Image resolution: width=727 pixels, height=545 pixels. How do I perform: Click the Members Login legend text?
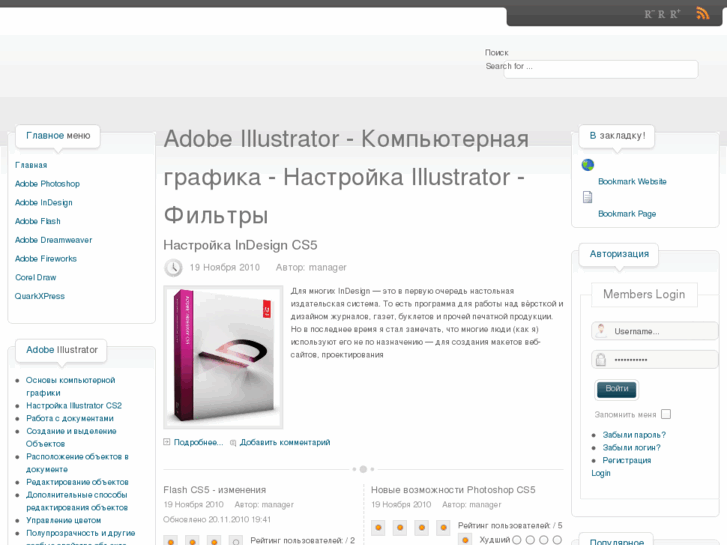(644, 295)
